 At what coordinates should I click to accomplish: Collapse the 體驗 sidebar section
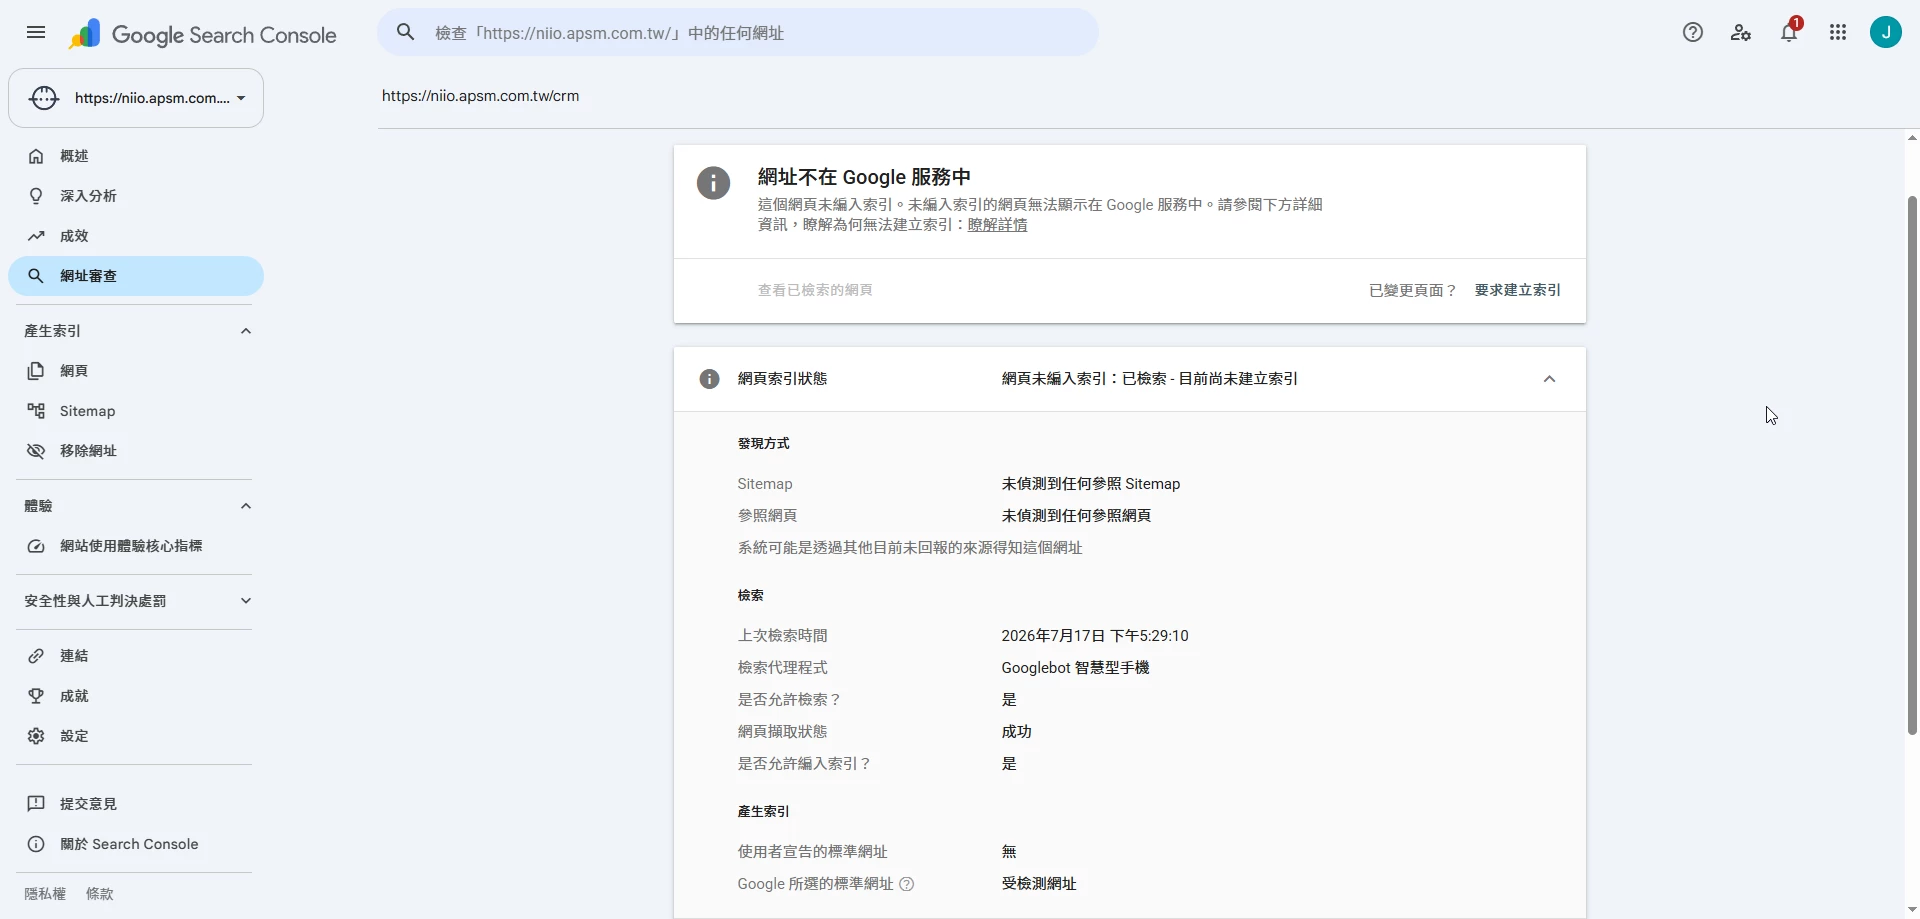pyautogui.click(x=246, y=506)
